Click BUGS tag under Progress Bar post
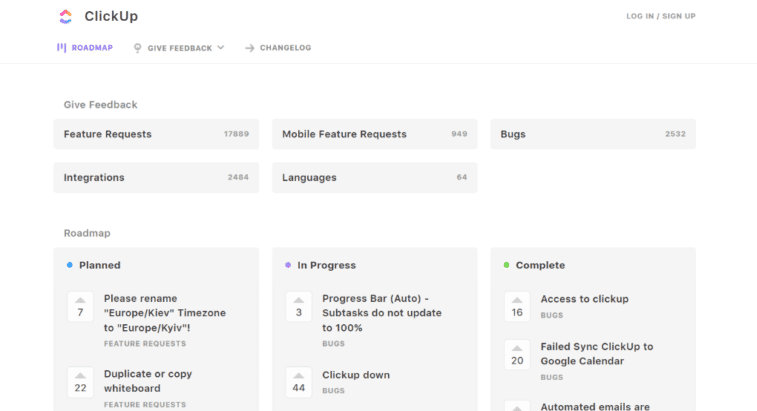 (x=333, y=344)
